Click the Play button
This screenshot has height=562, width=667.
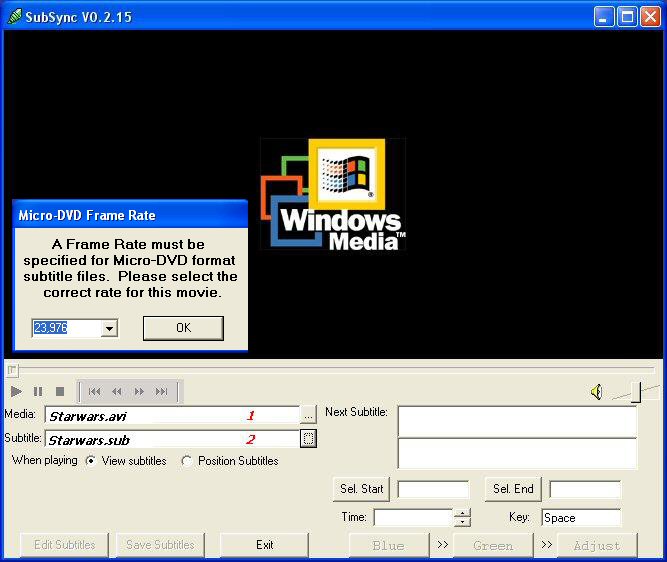pyautogui.click(x=16, y=391)
